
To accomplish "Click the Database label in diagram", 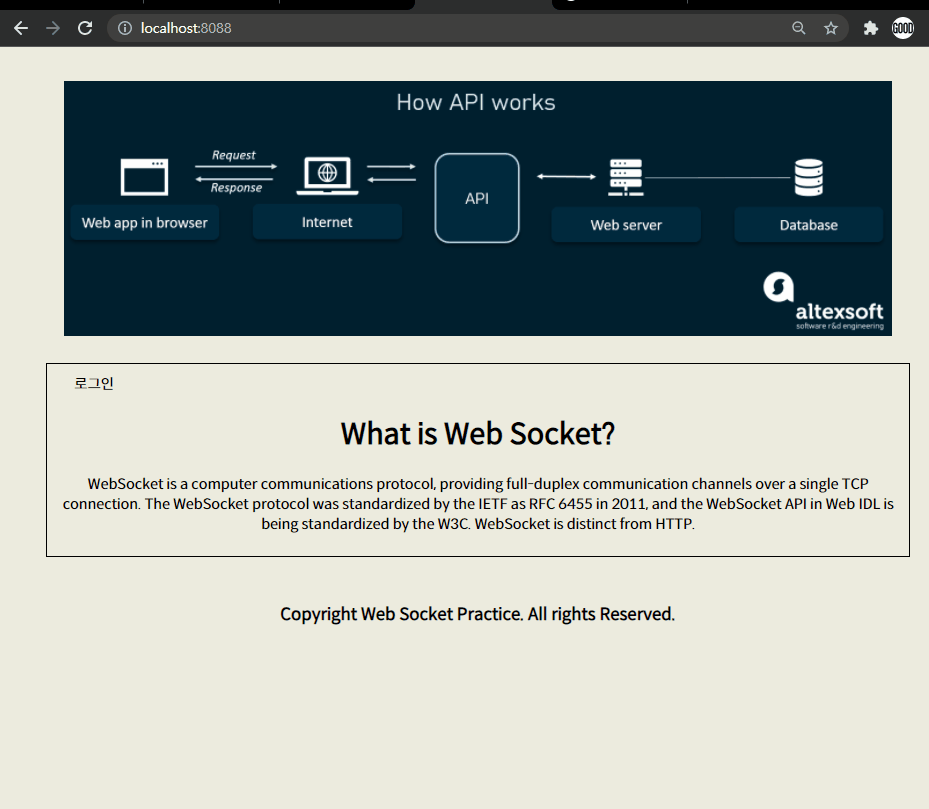I will pyautogui.click(x=809, y=225).
